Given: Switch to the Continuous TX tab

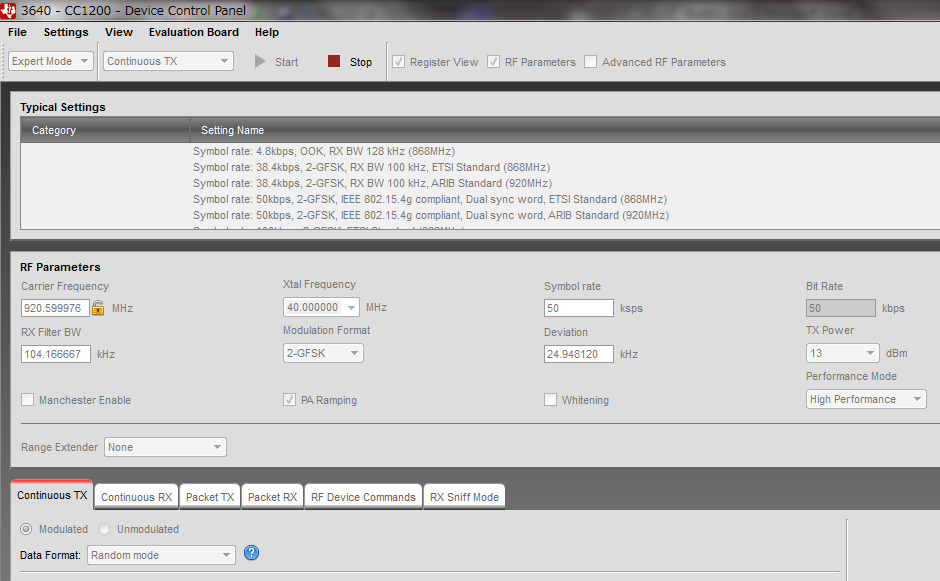Looking at the screenshot, I should pos(52,495).
